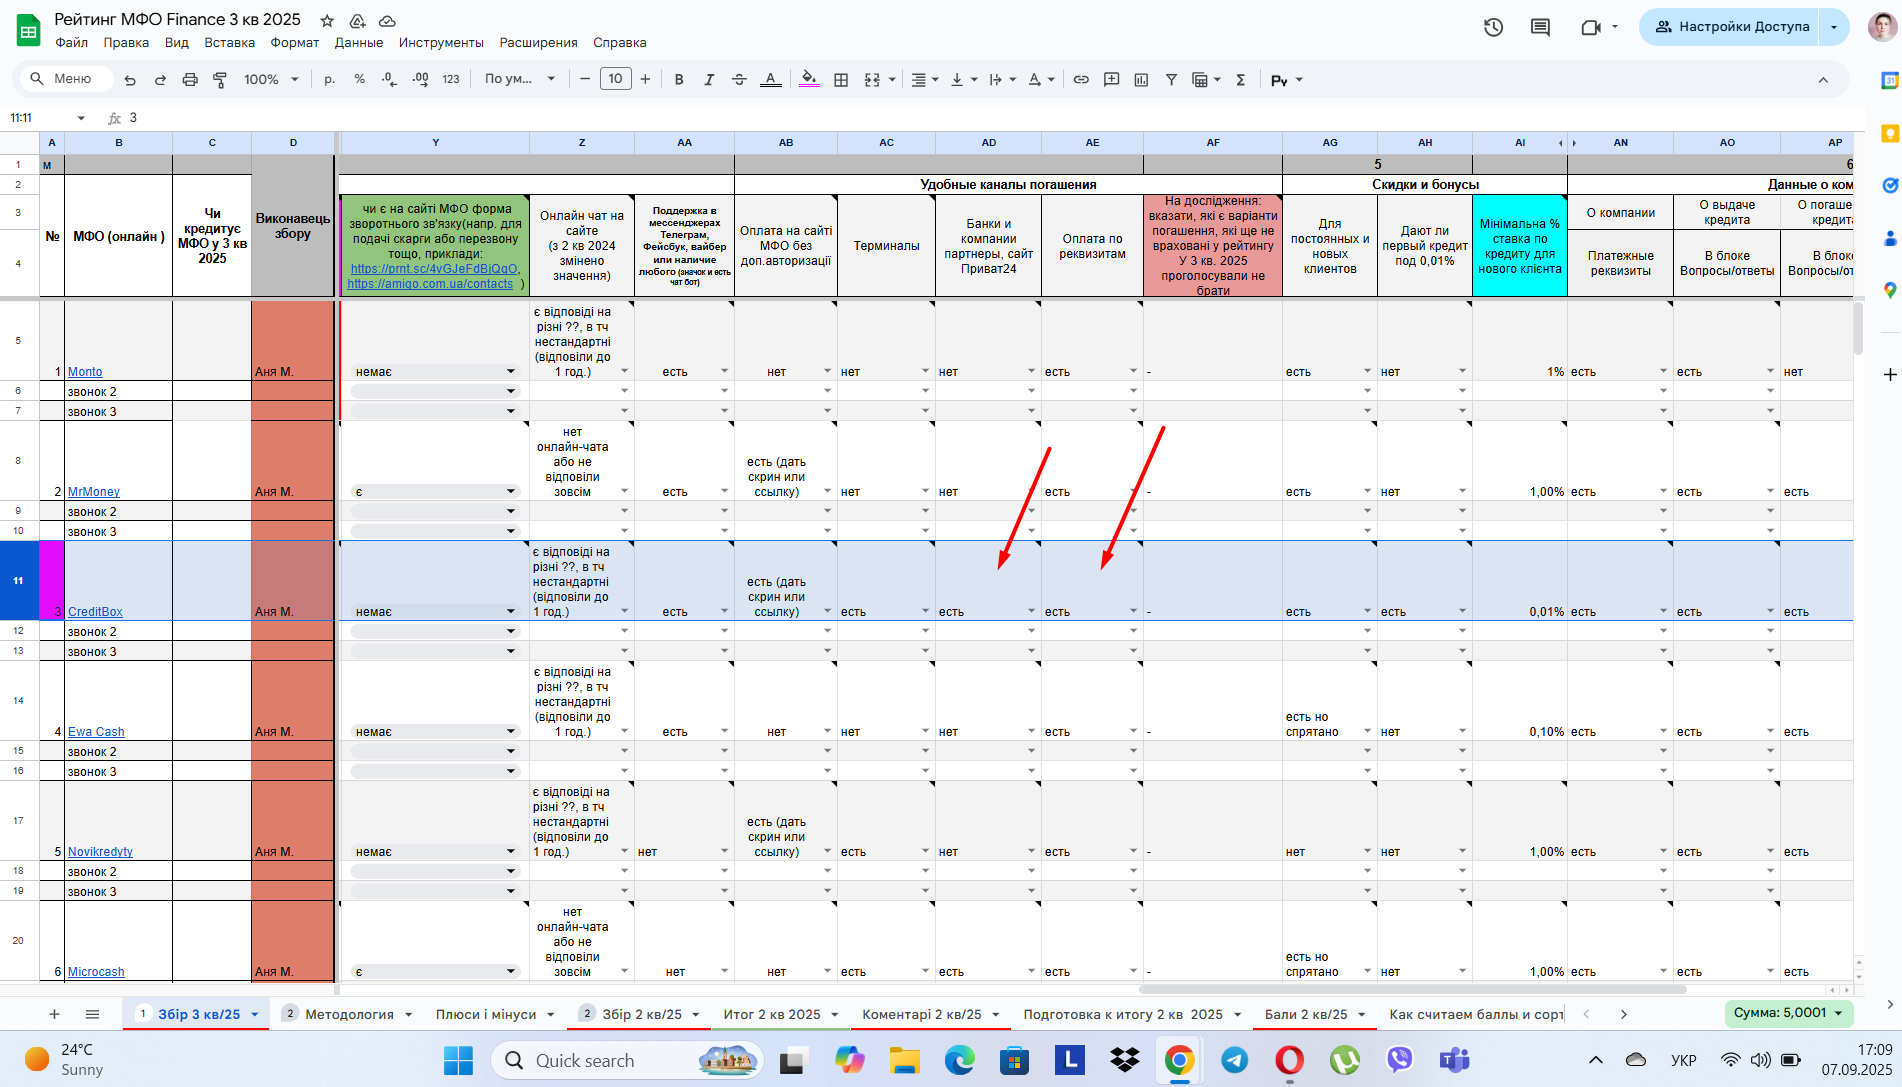Open the Данные menu
Viewport: 1902px width, 1087px height.
pyautogui.click(x=358, y=43)
